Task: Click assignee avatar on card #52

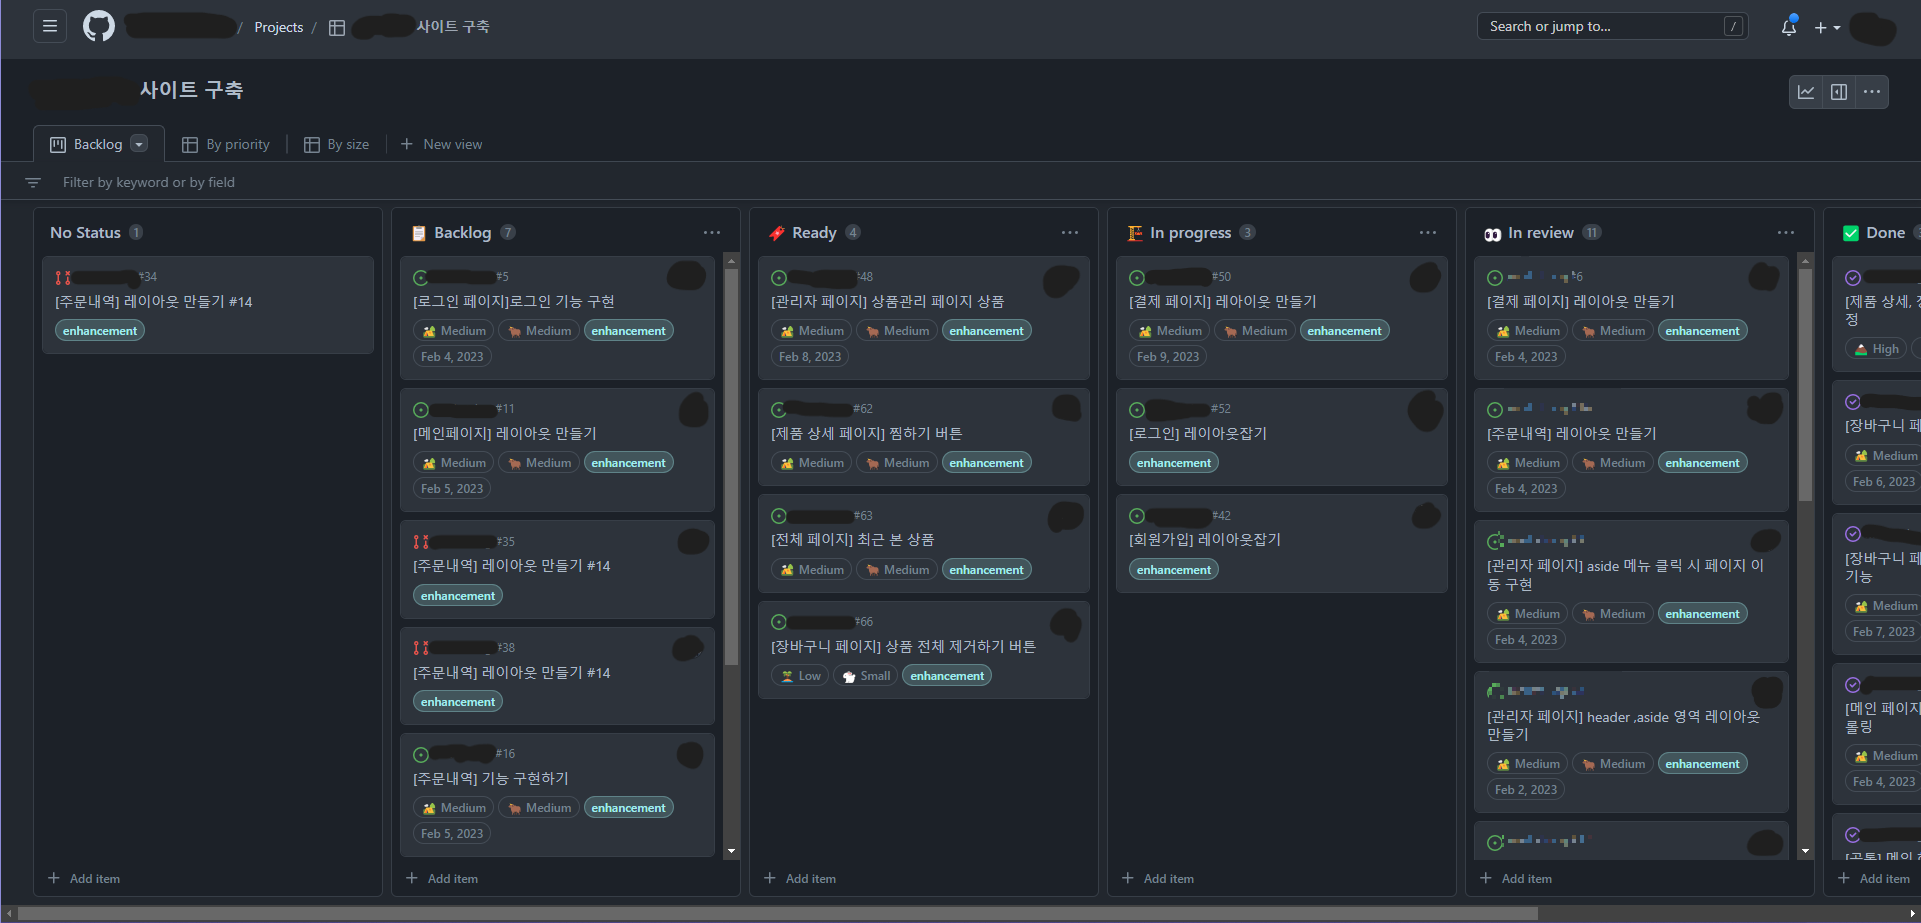Action: pos(1424,410)
